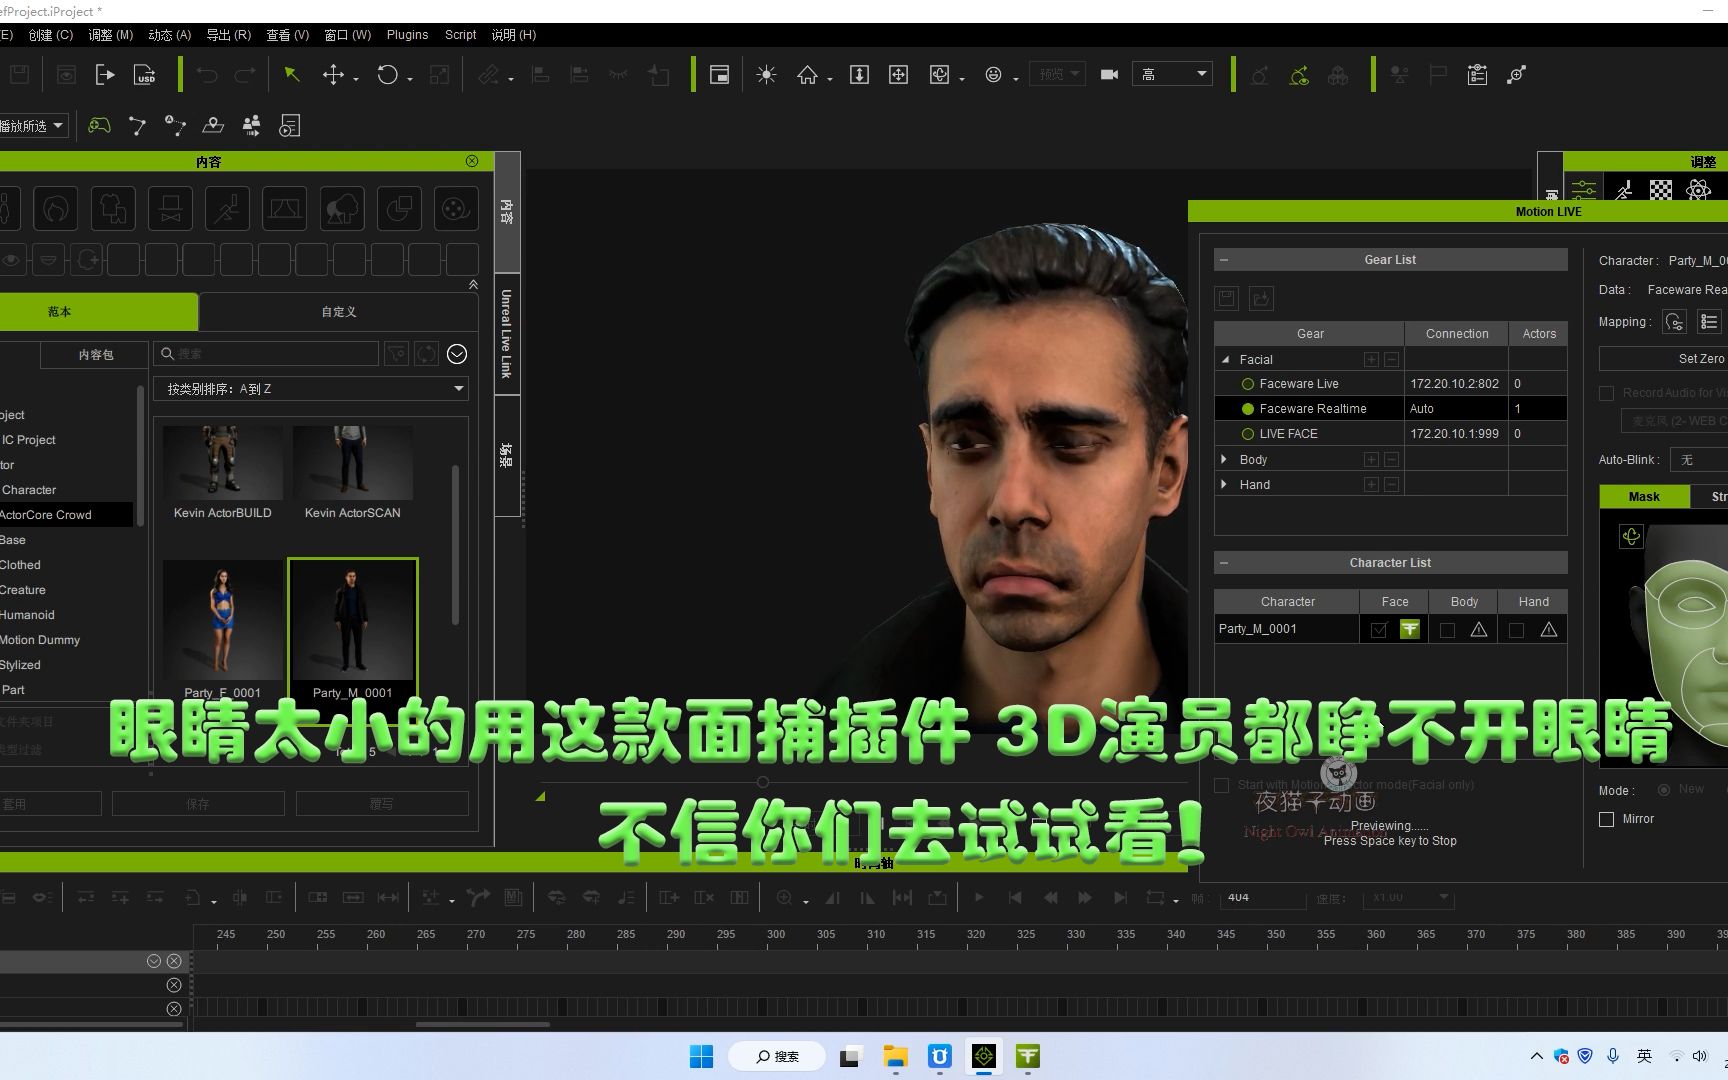Open the render quality dropdown showing 高

point(1172,73)
